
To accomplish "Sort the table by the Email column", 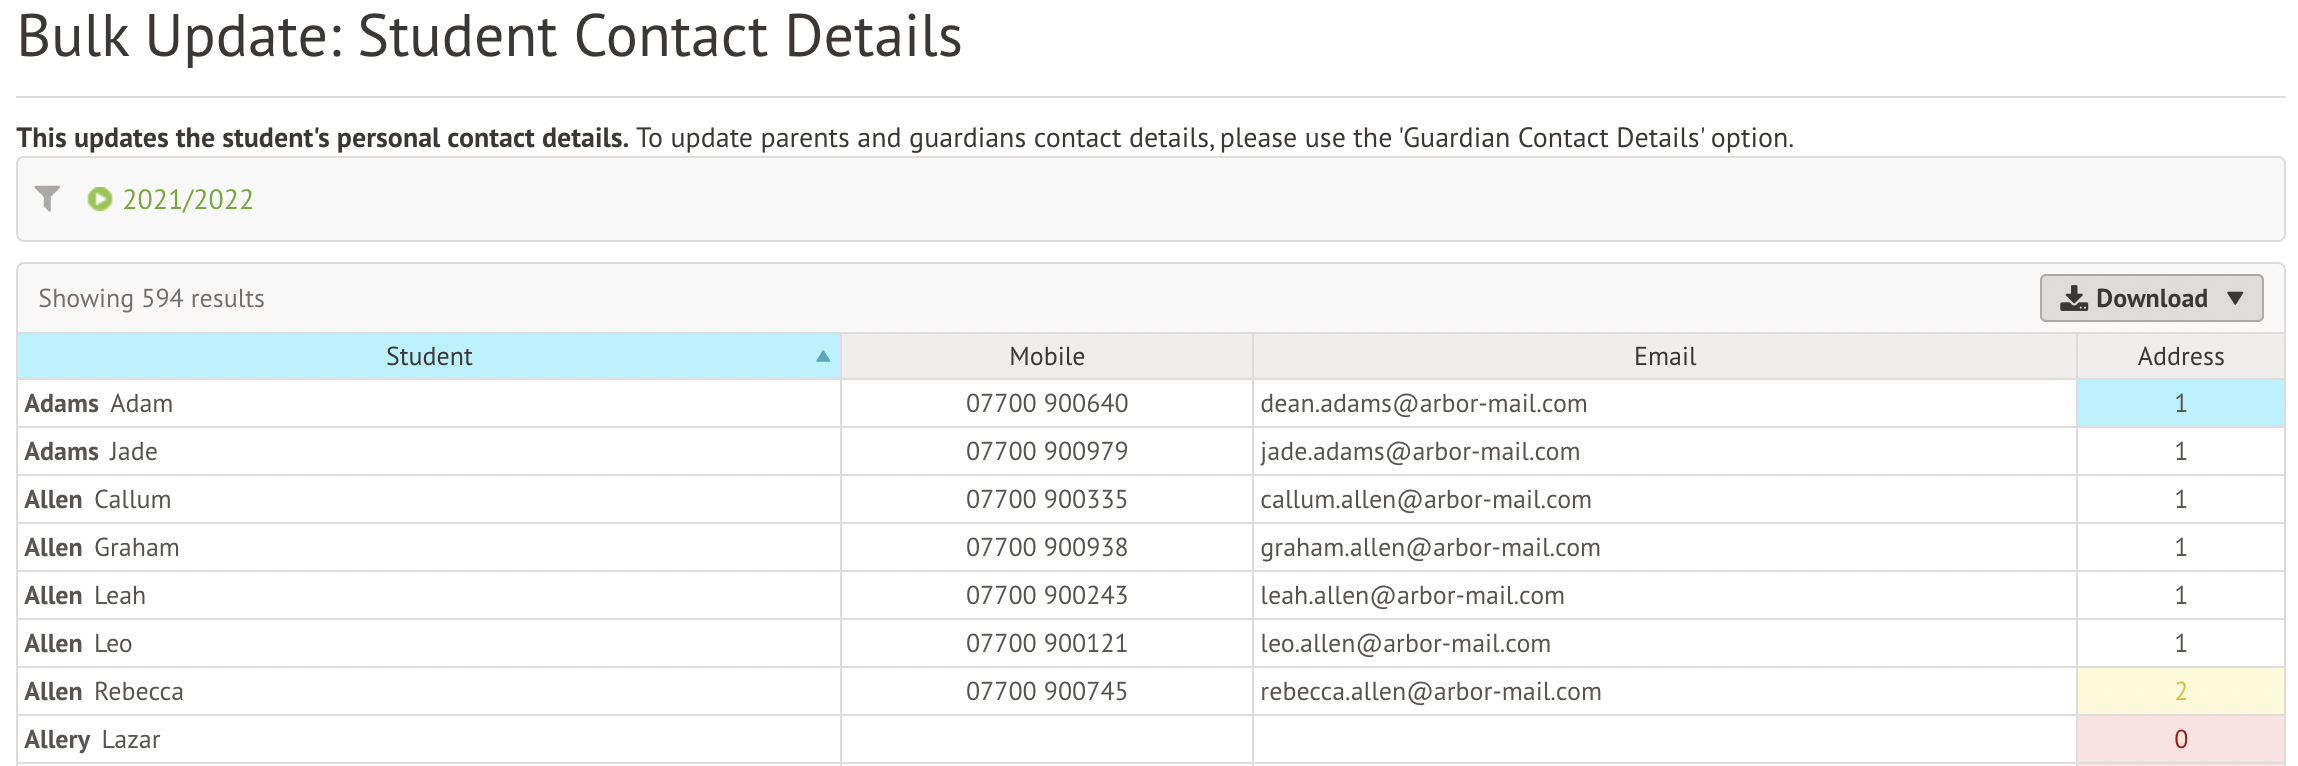I will coord(1663,355).
